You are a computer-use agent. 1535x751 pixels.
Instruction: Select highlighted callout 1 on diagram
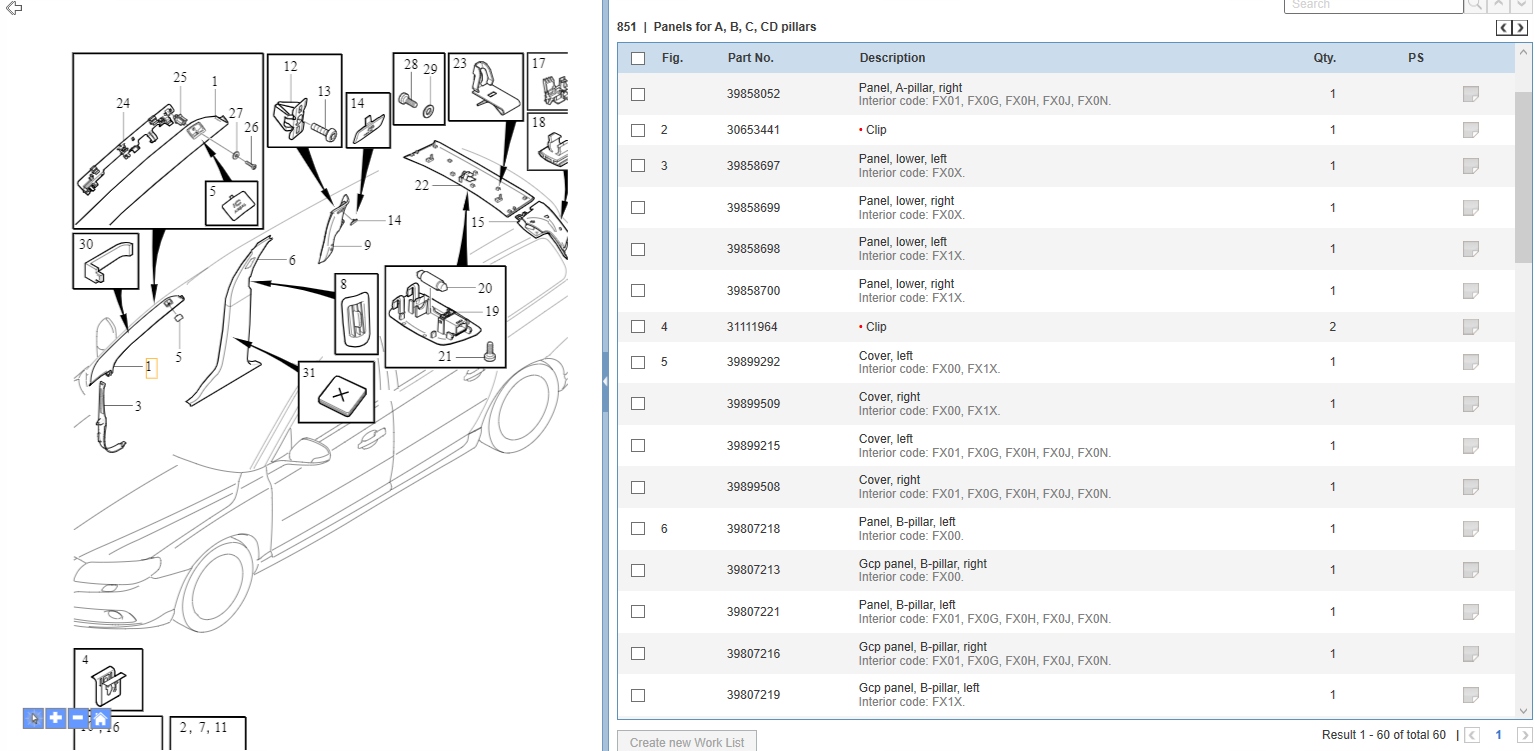pos(150,368)
